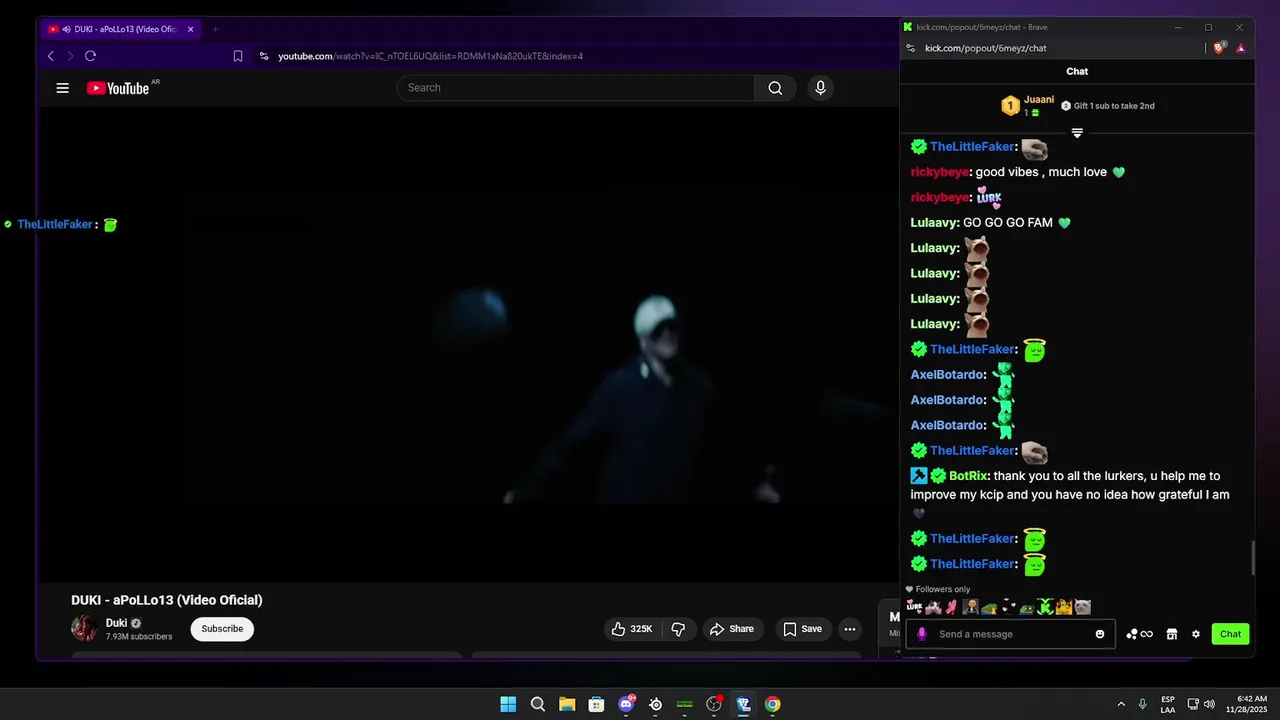Screen dimensions: 1280x720
Task: Send message with green Chat button
Action: [1231, 634]
